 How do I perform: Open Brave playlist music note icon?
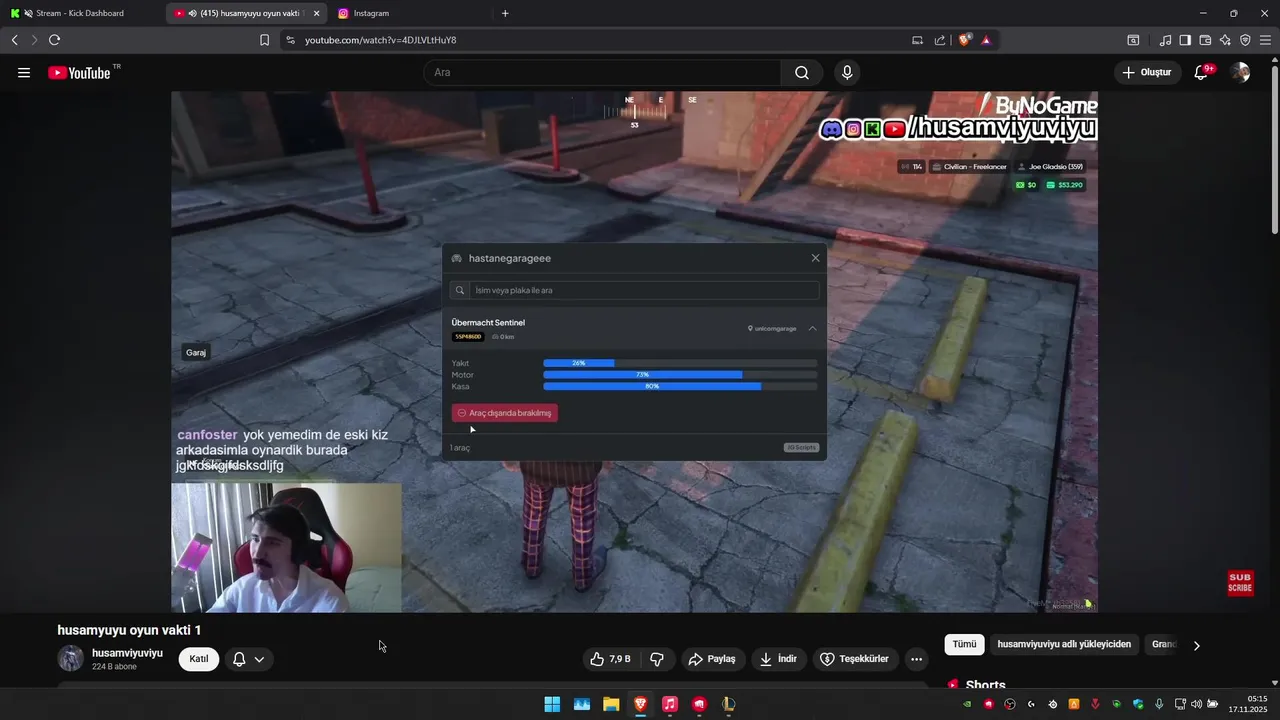(1165, 40)
